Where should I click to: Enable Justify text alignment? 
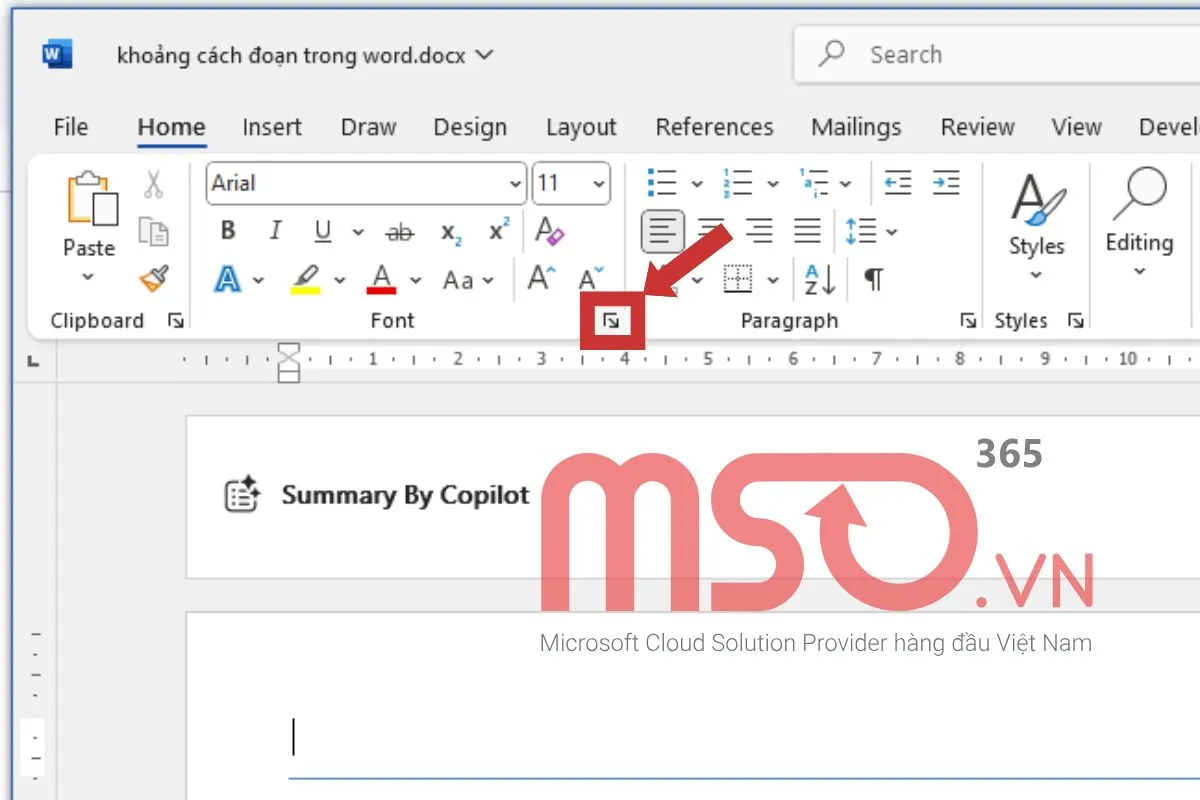[807, 232]
